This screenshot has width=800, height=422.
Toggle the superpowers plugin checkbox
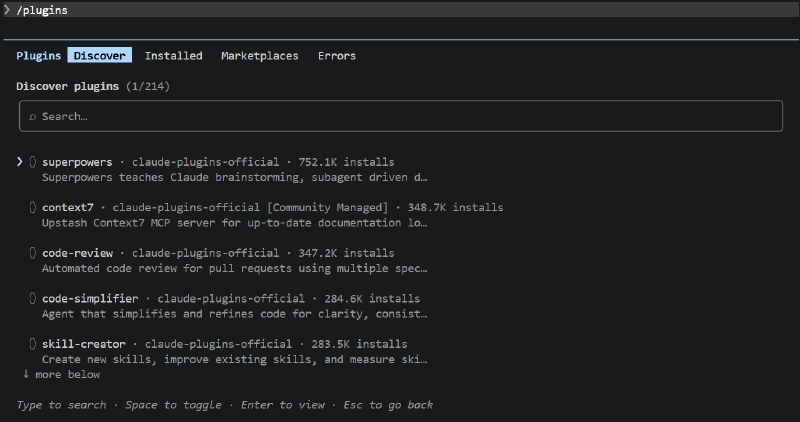tap(33, 162)
